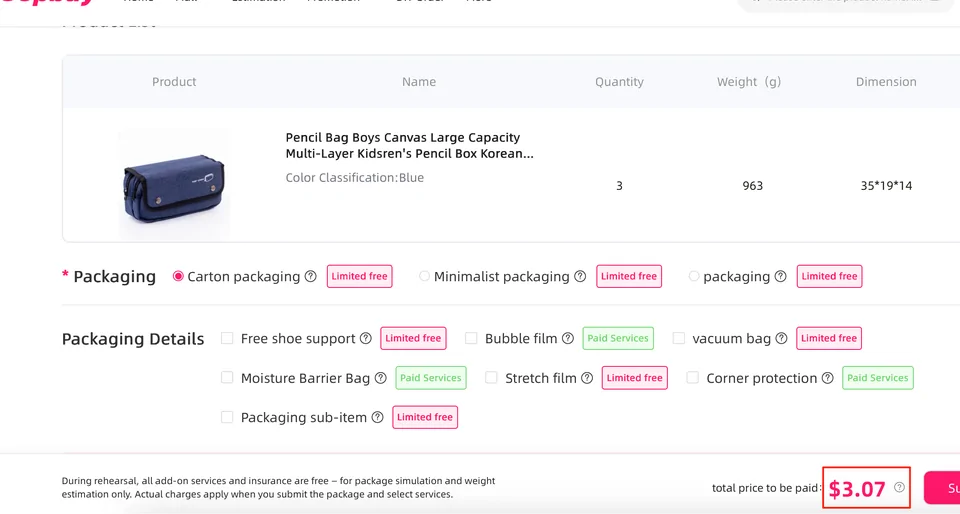Click Paid Services badge beside Corner protection
960x514 pixels.
[877, 378]
